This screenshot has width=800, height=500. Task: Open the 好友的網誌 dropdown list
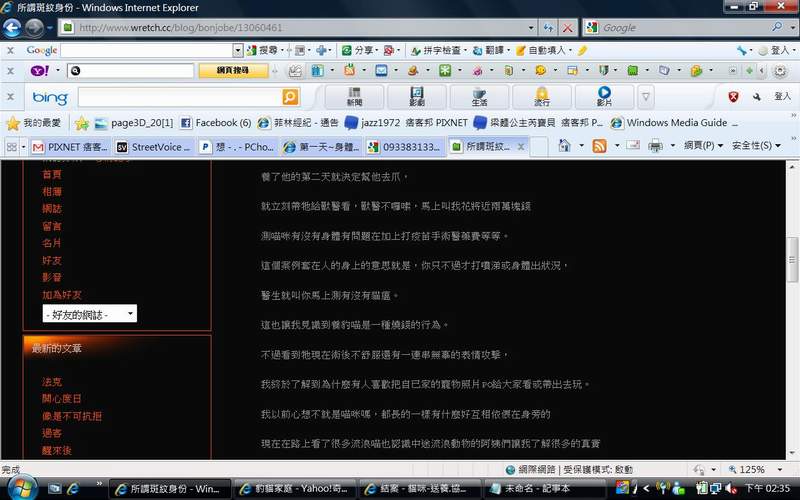tap(90, 314)
